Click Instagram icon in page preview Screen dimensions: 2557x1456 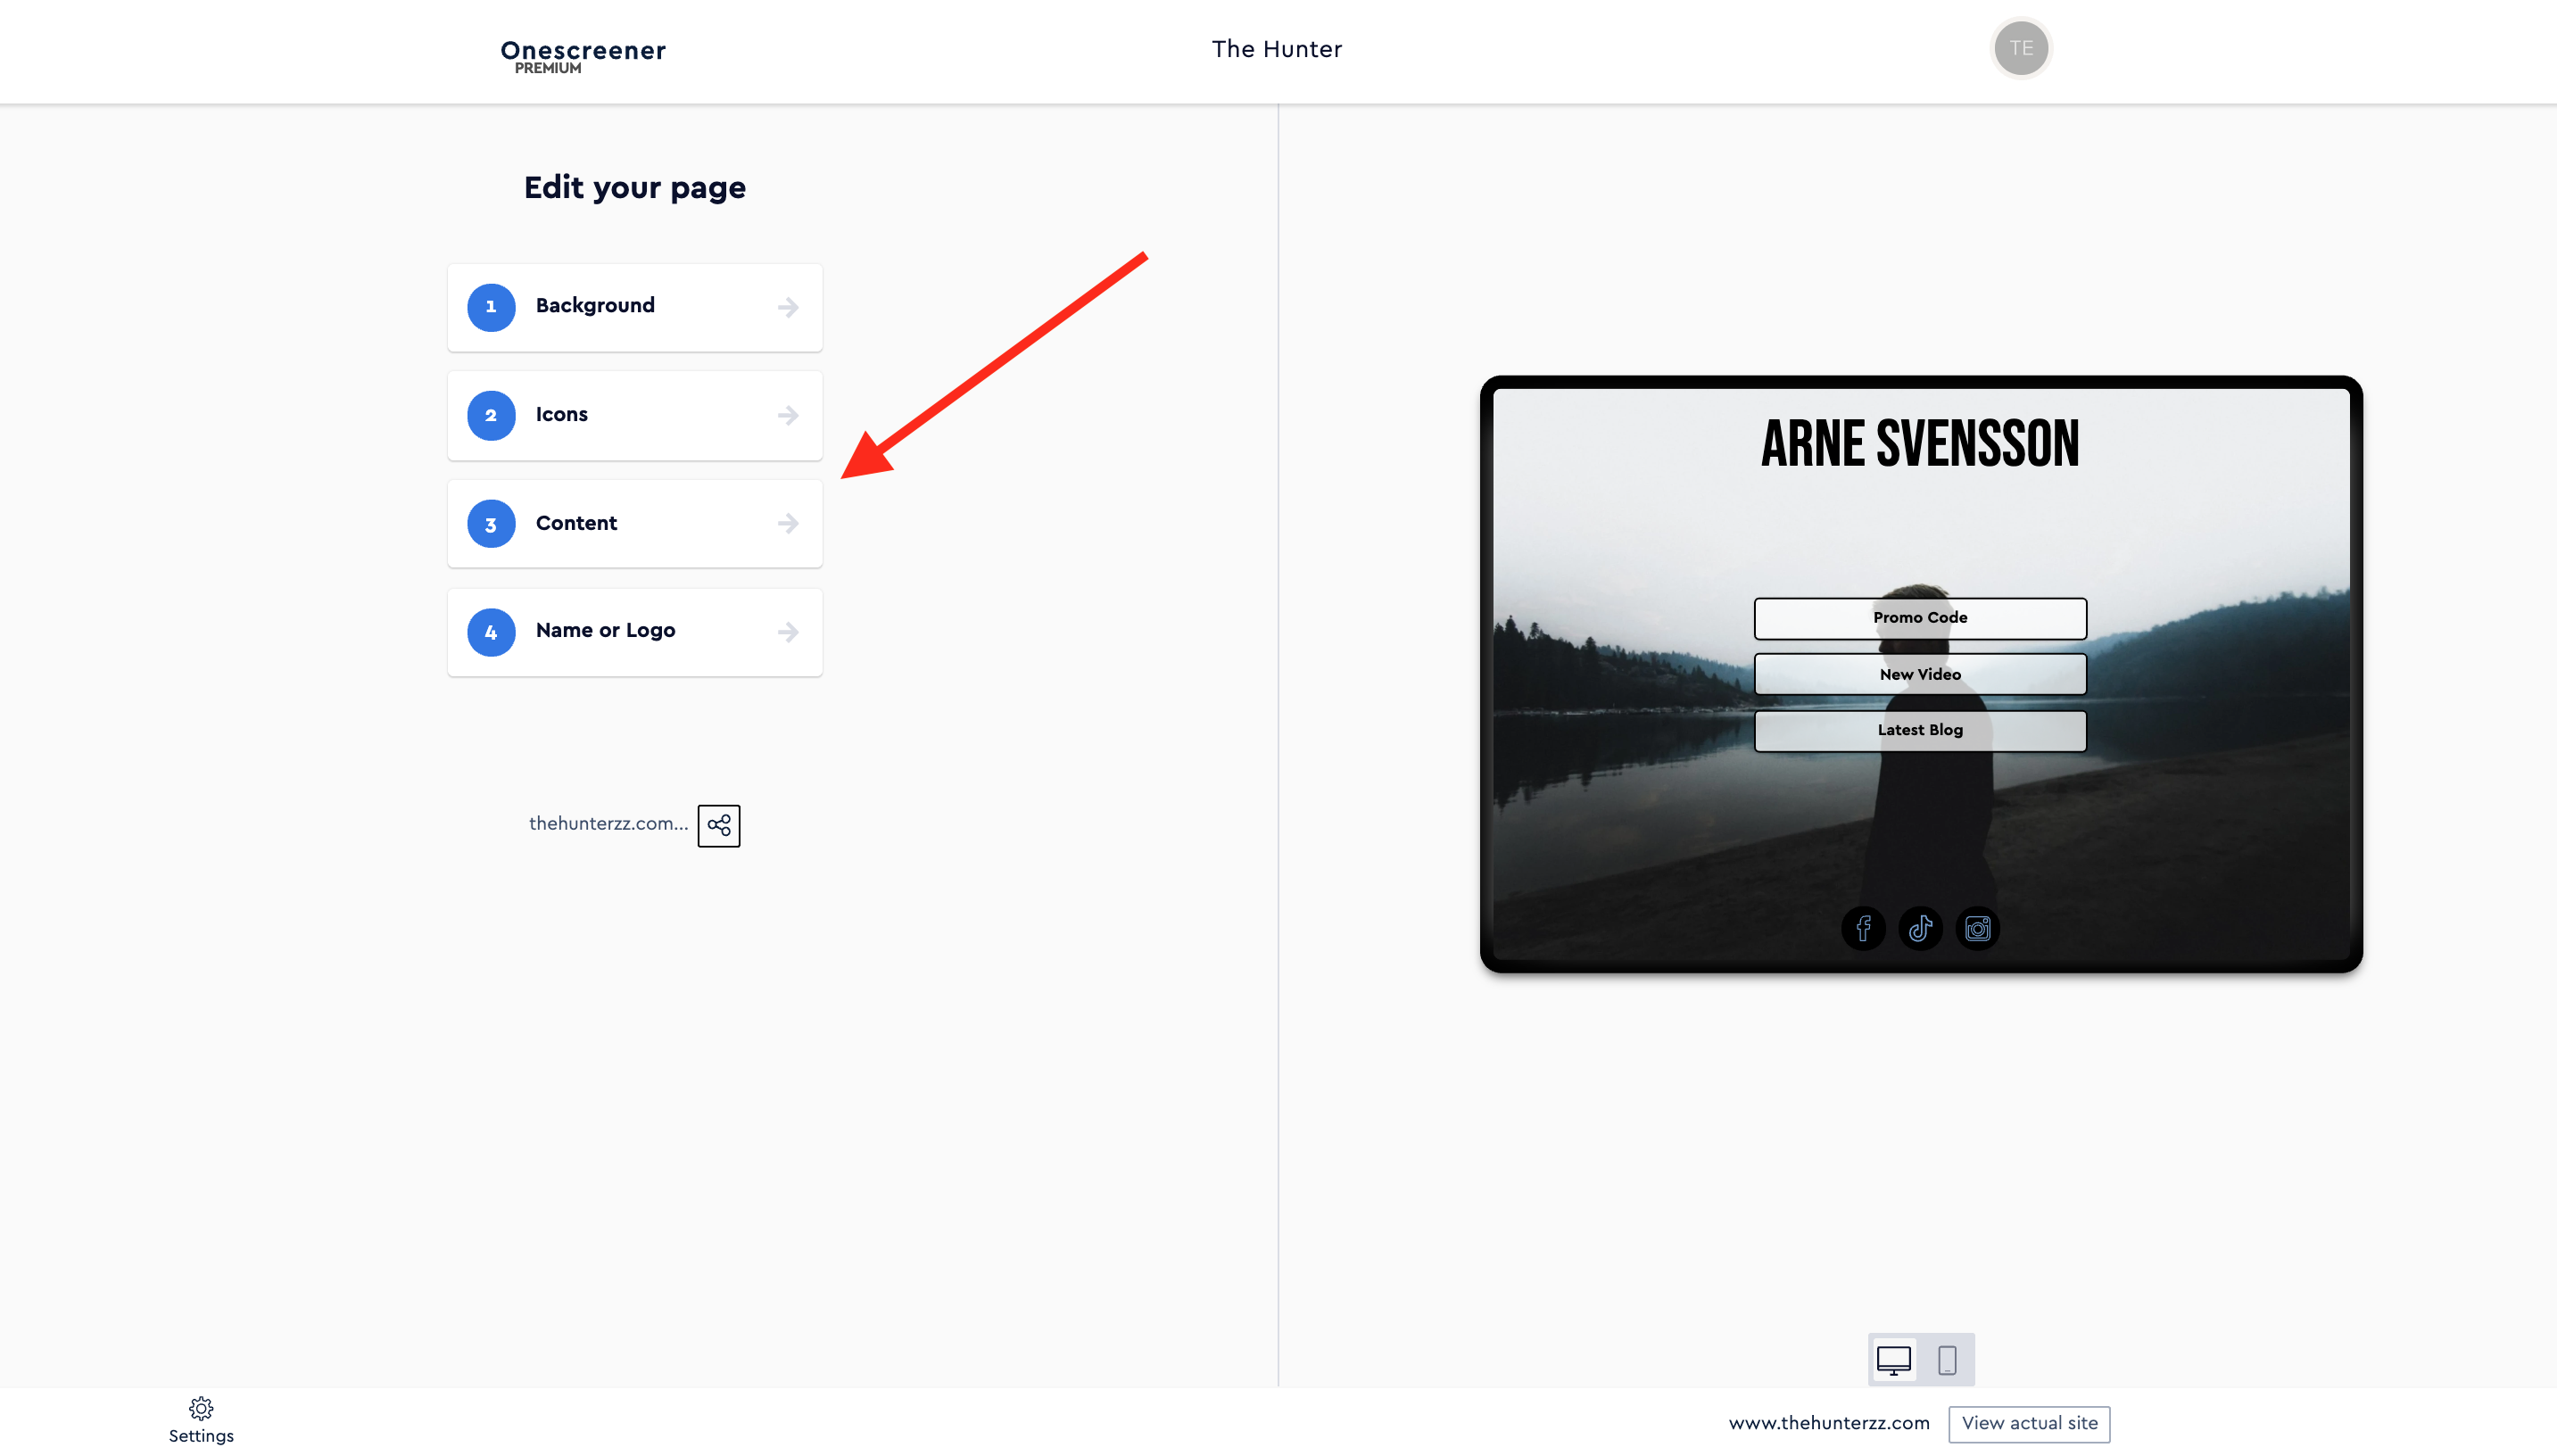point(1977,928)
